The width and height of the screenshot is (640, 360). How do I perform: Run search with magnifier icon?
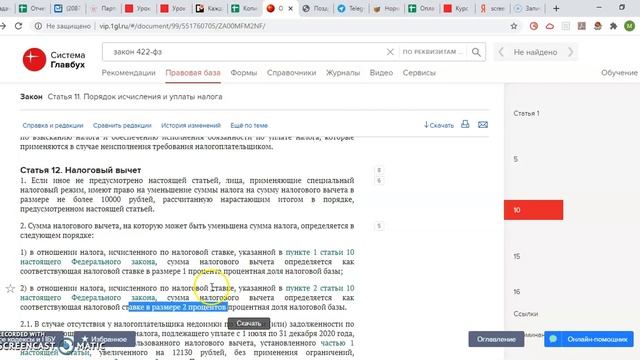[476, 52]
